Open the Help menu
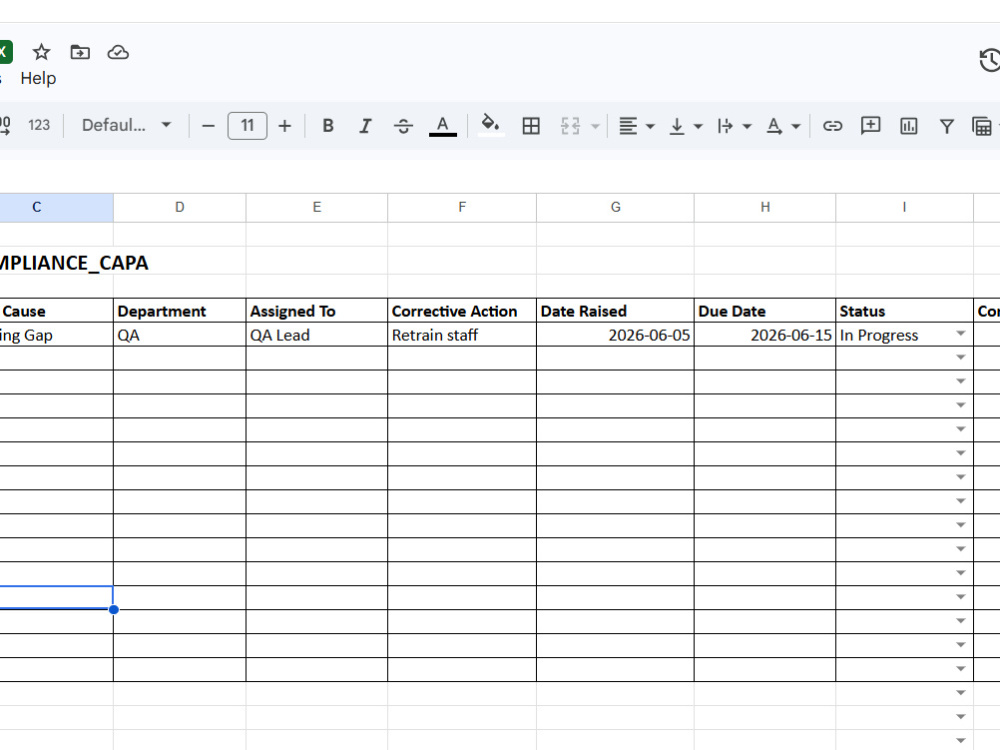 [x=38, y=78]
